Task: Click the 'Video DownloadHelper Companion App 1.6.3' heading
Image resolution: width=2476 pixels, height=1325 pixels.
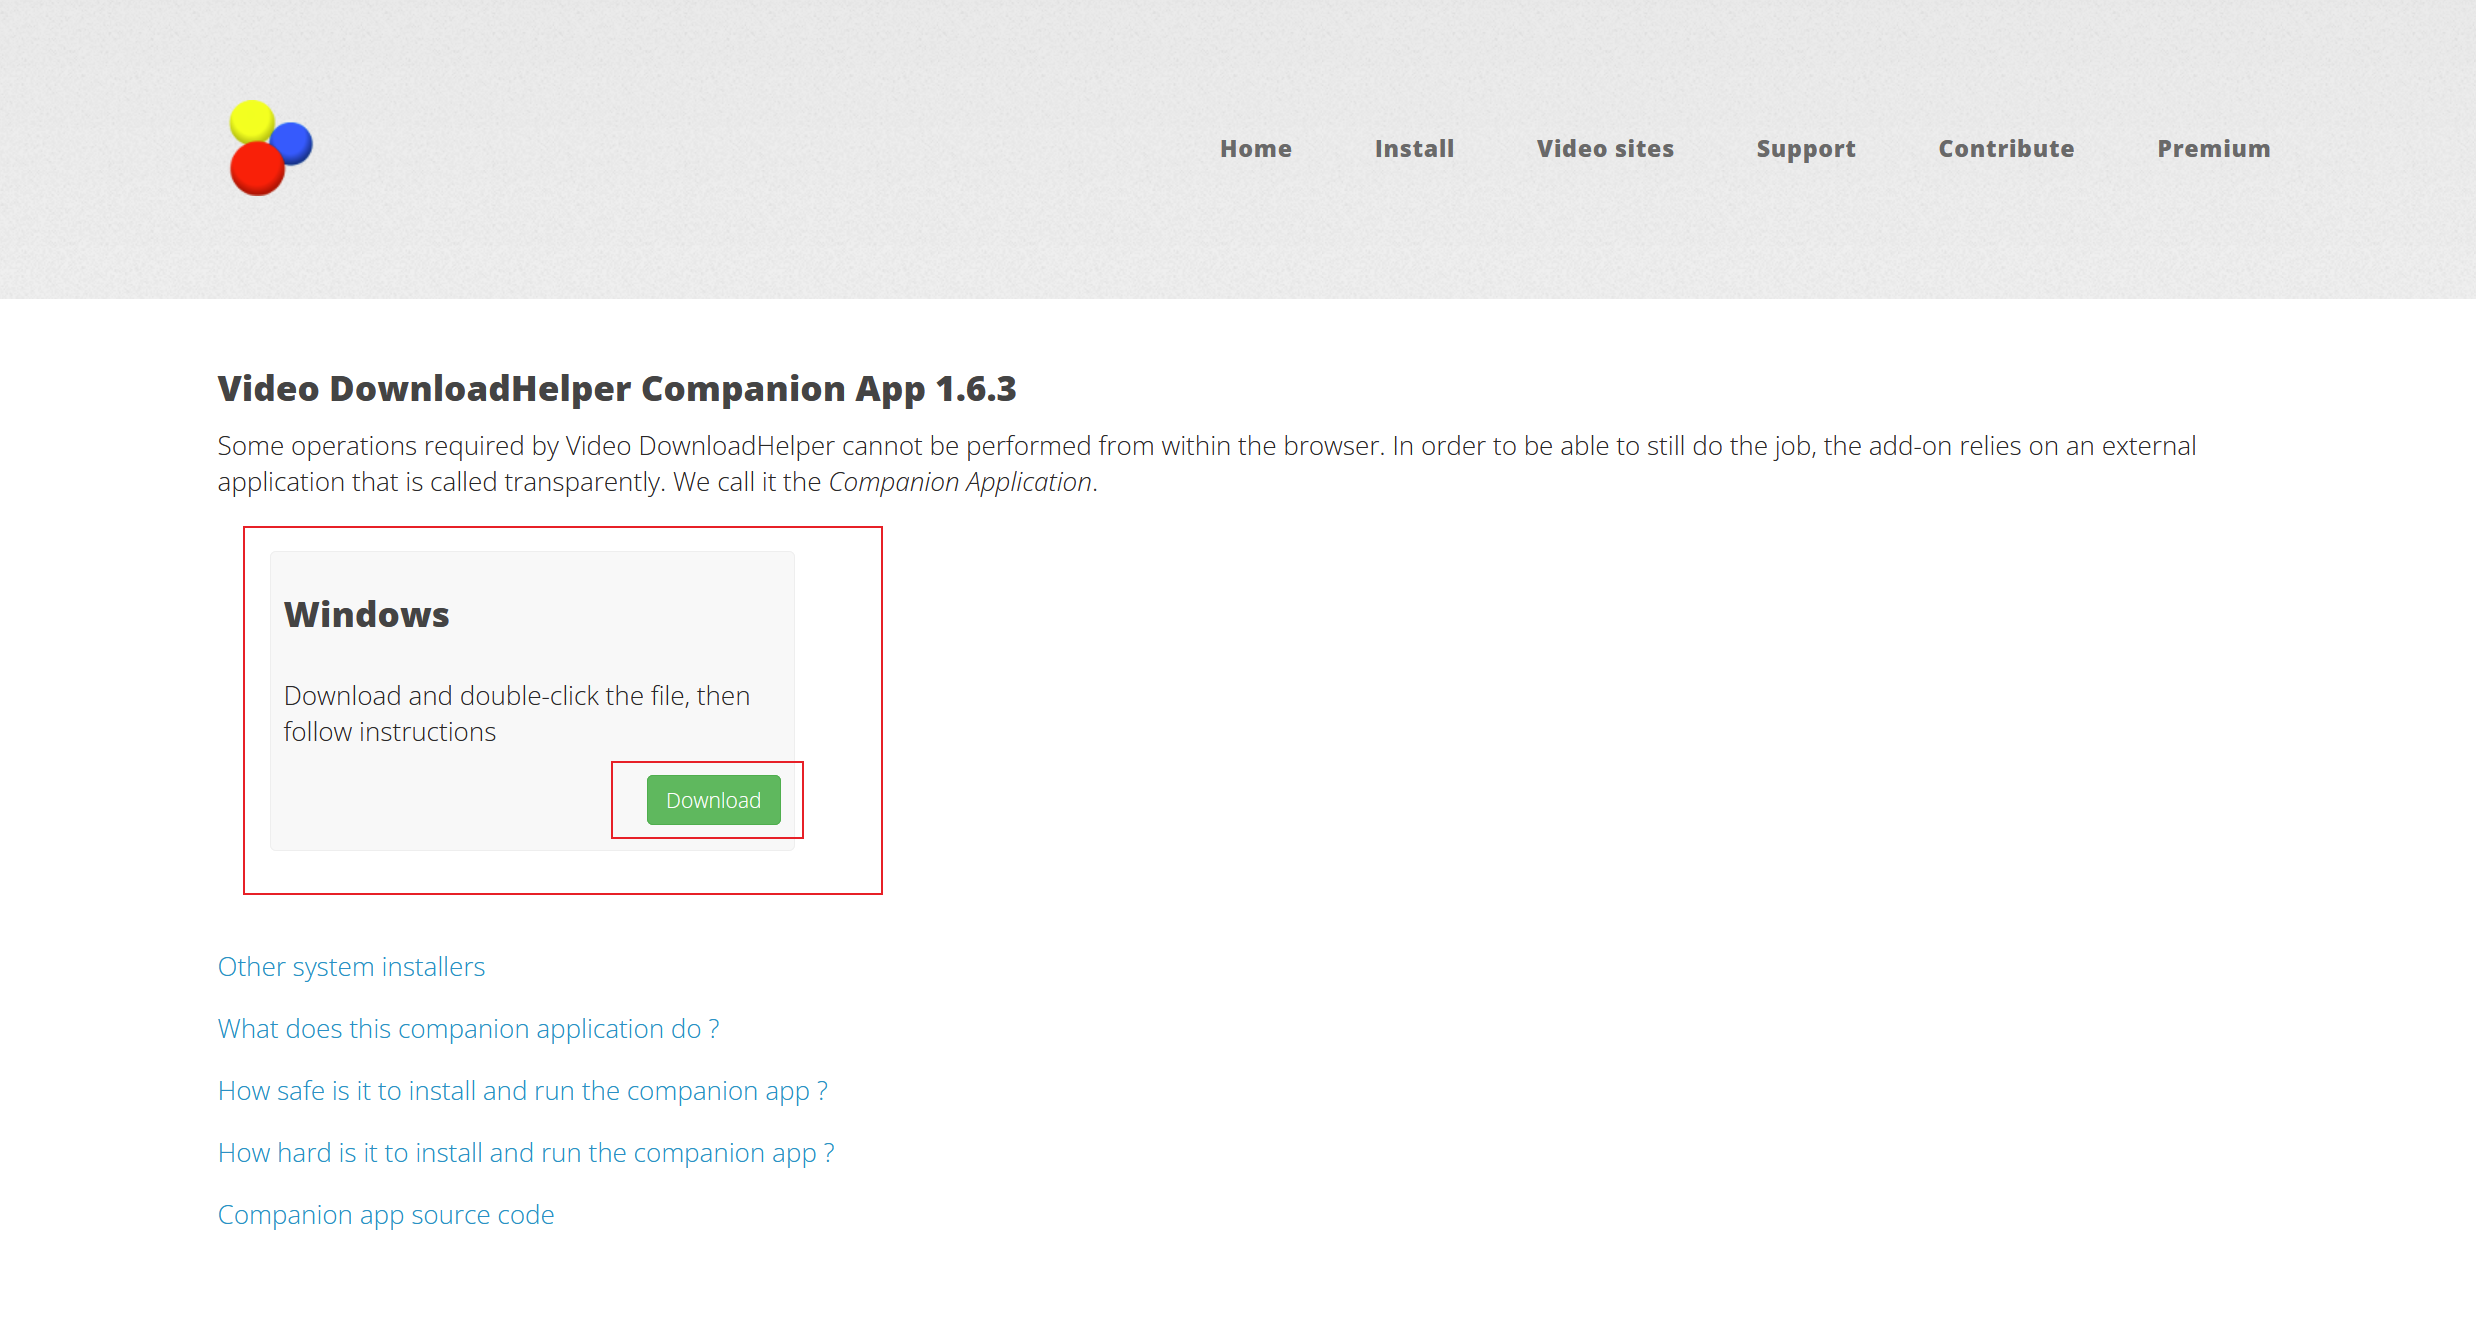Action: [x=617, y=389]
